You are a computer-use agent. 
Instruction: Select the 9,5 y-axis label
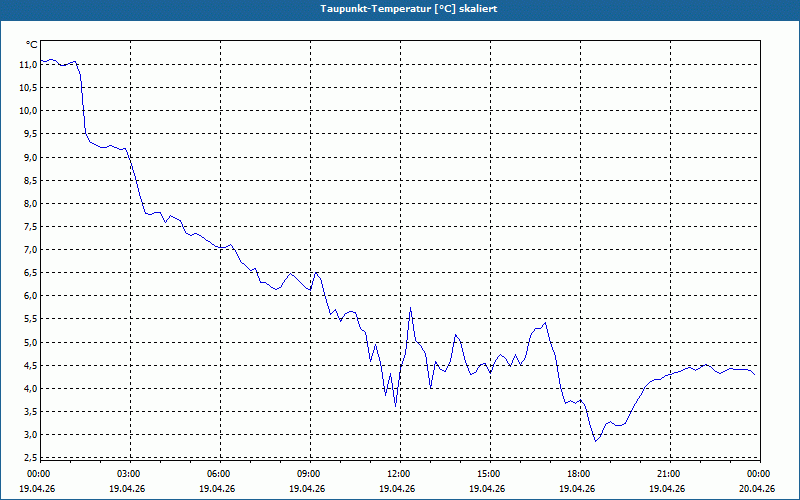point(30,134)
